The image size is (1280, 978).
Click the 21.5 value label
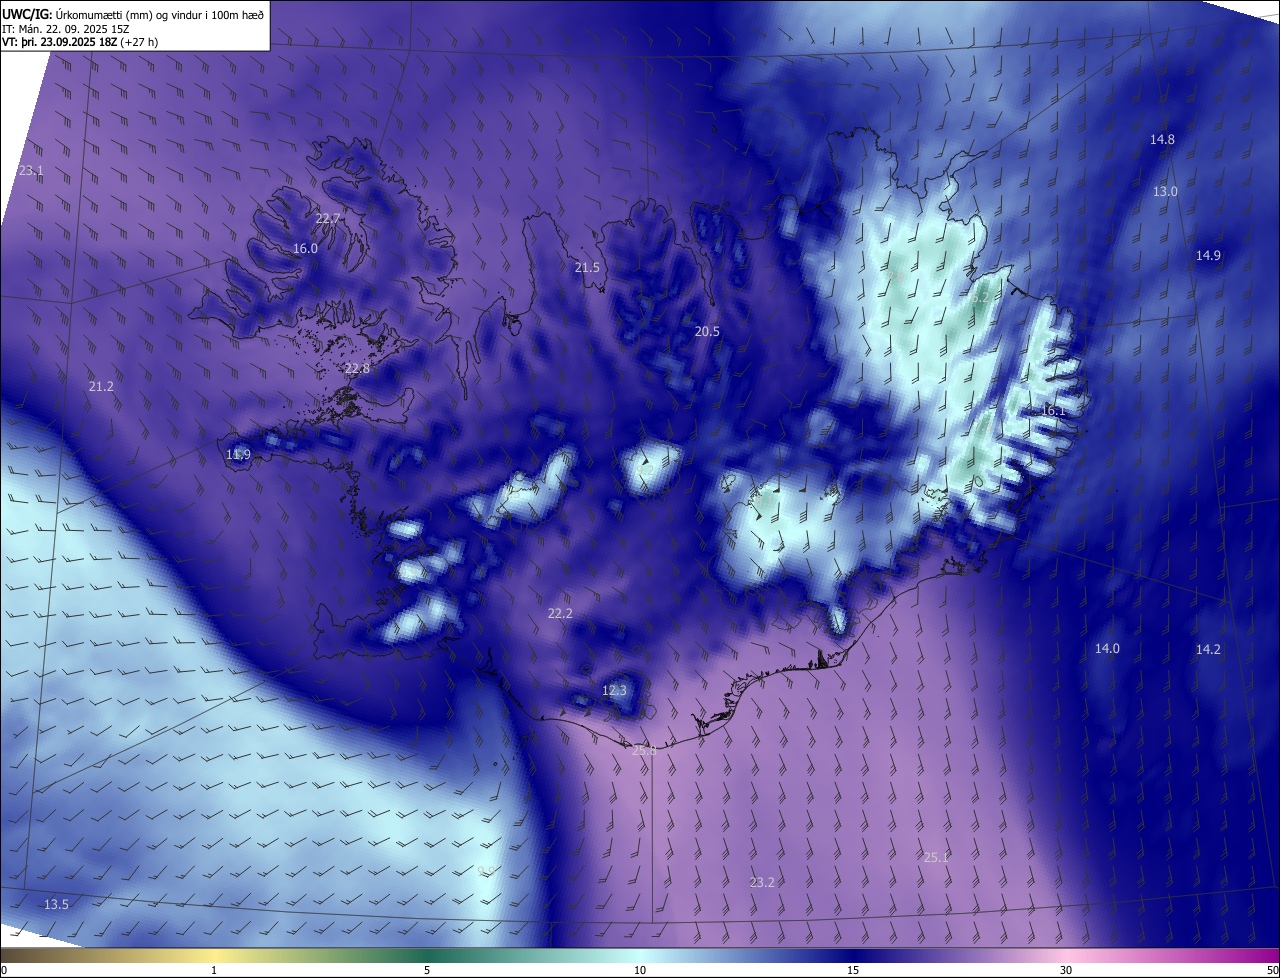coord(587,267)
